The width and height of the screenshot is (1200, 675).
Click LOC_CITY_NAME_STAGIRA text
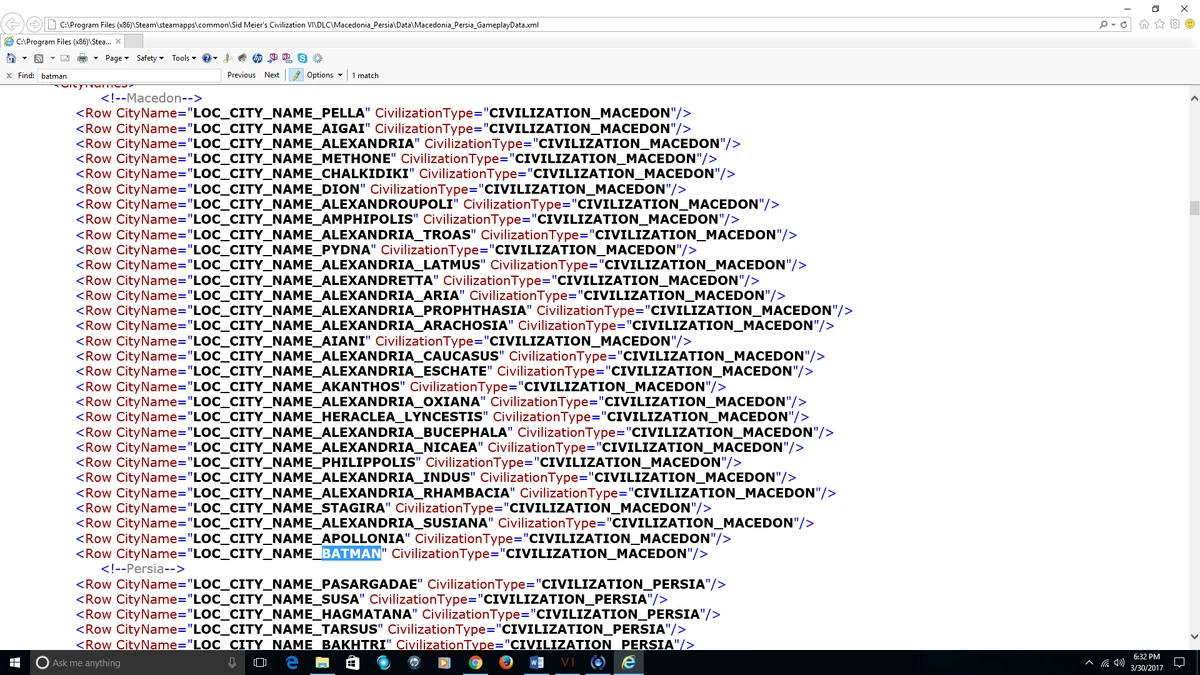point(291,508)
